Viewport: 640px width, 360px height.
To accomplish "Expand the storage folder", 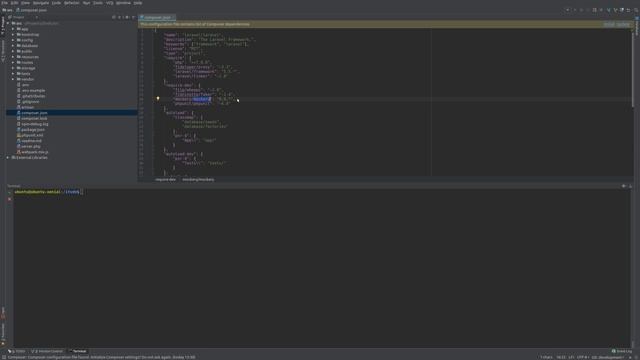I will (x=13, y=68).
